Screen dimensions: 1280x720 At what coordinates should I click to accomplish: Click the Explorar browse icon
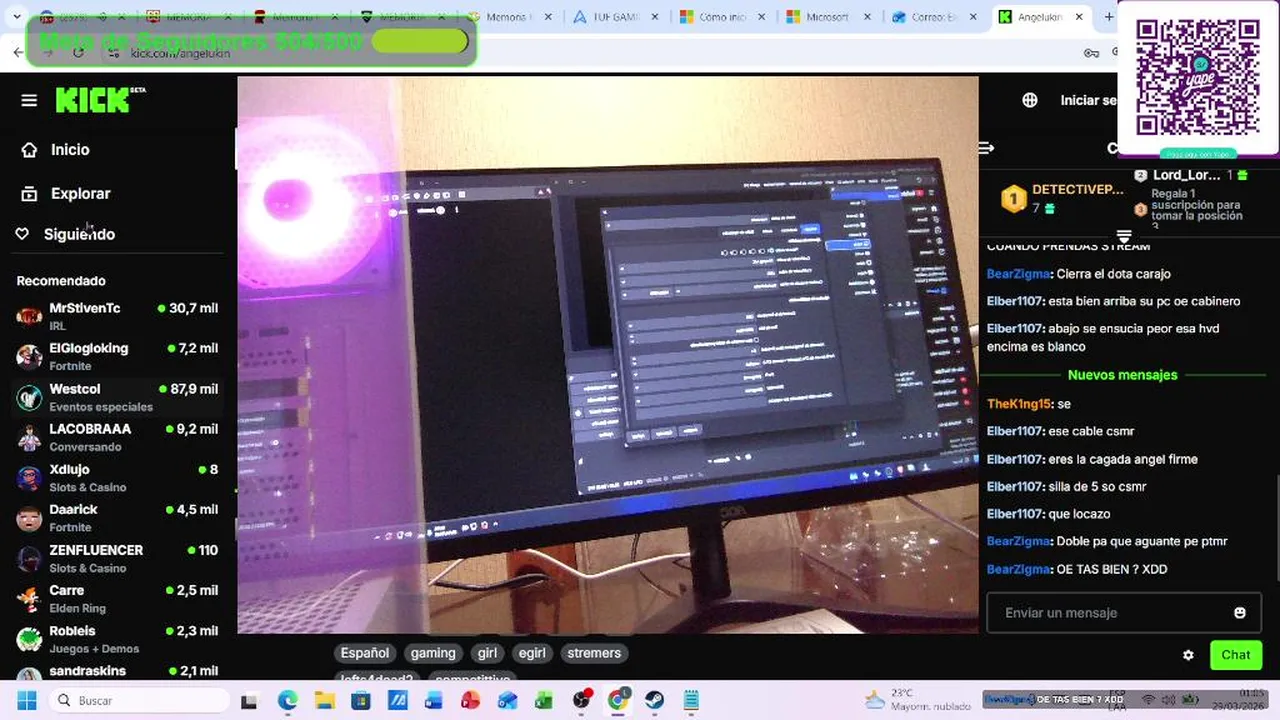(30, 194)
